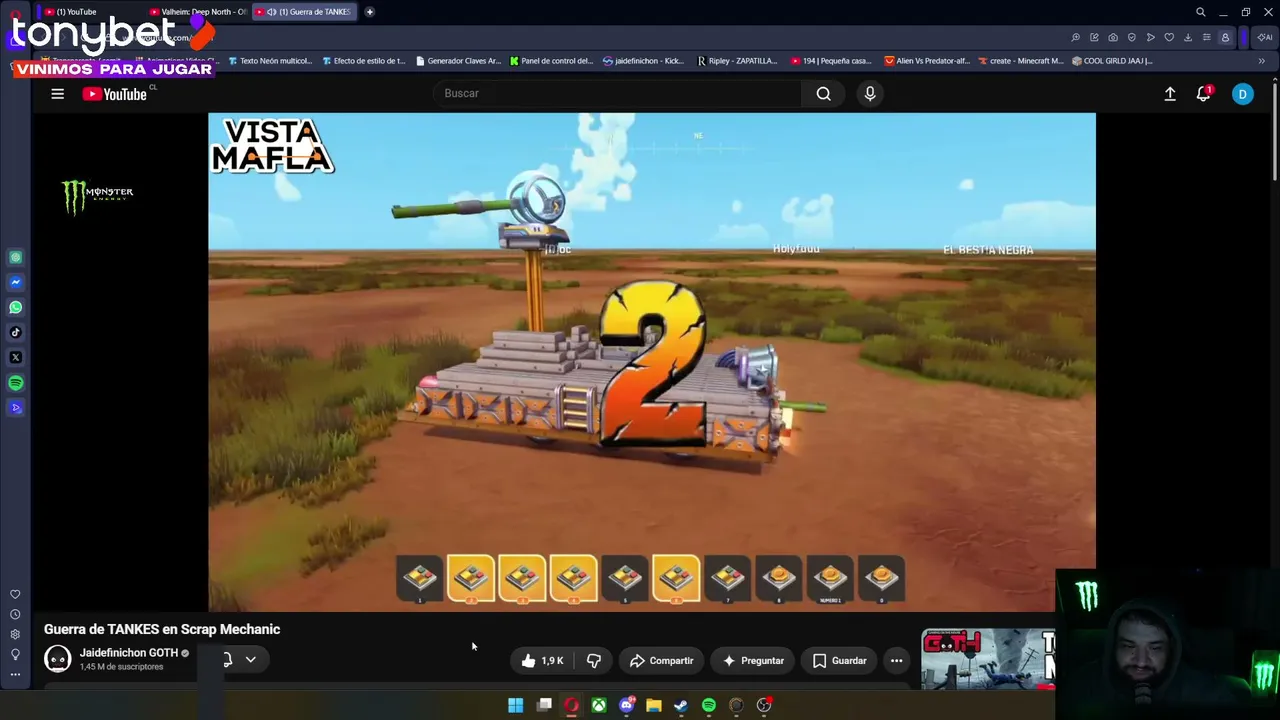
Task: Click the Compartir share button
Action: pyautogui.click(x=661, y=661)
